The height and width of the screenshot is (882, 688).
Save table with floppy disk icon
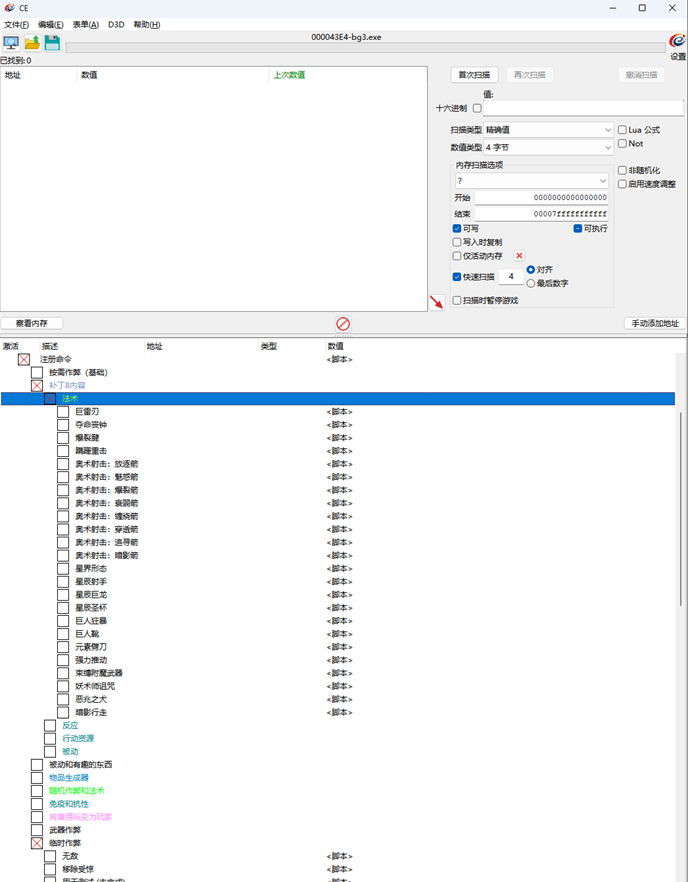[x=52, y=43]
